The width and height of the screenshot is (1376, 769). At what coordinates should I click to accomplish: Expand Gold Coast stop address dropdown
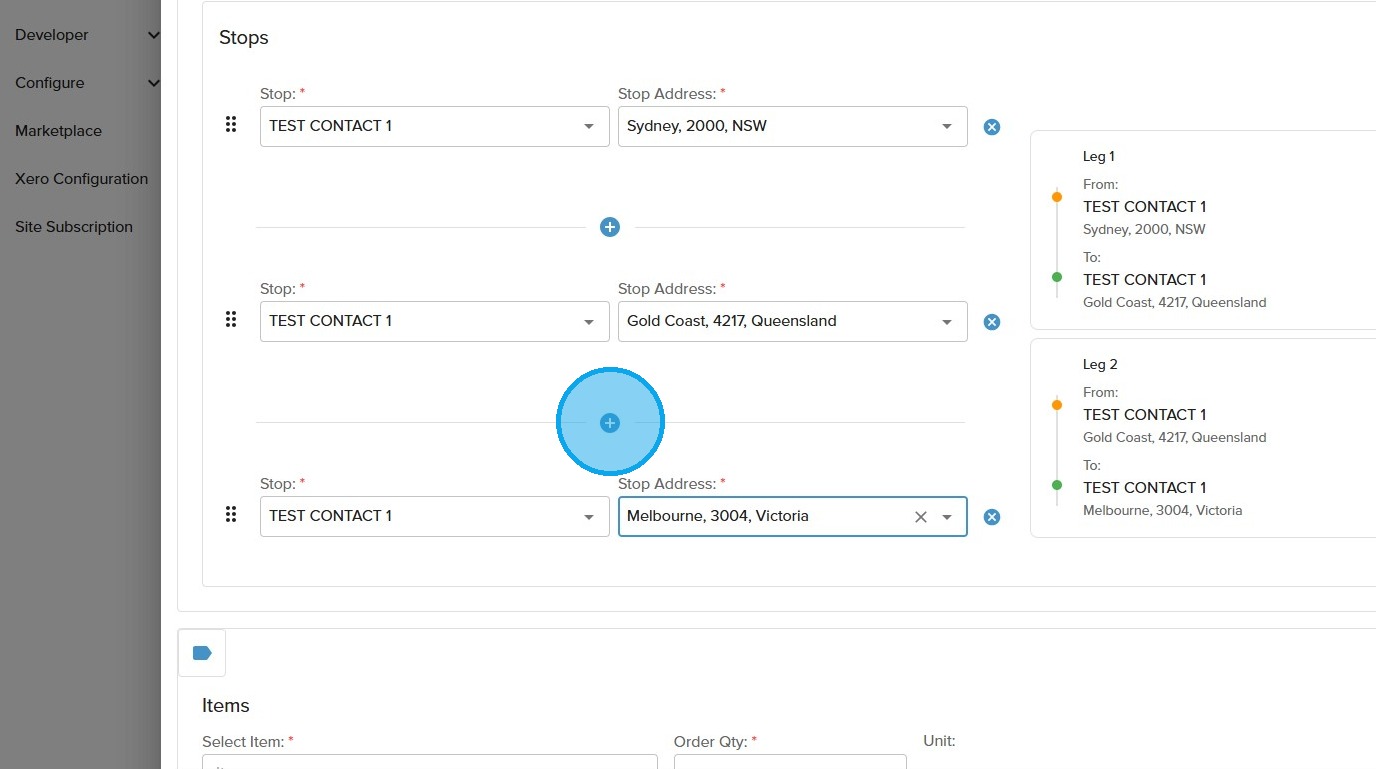point(947,322)
